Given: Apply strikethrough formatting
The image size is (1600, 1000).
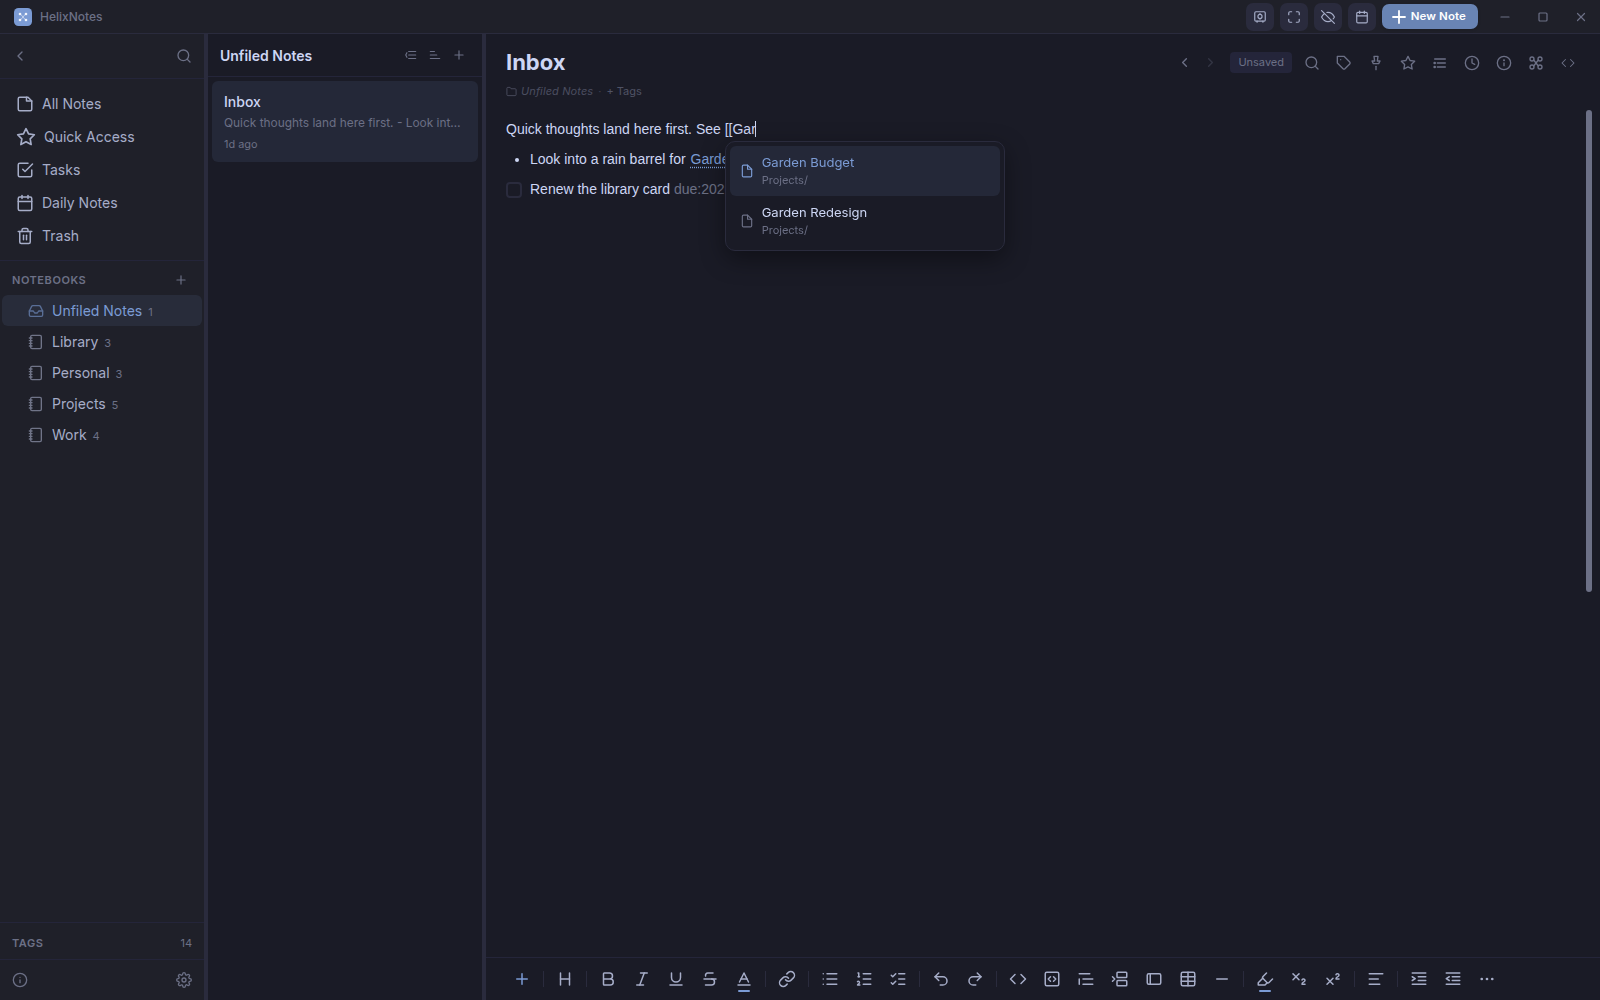Looking at the screenshot, I should coord(710,979).
